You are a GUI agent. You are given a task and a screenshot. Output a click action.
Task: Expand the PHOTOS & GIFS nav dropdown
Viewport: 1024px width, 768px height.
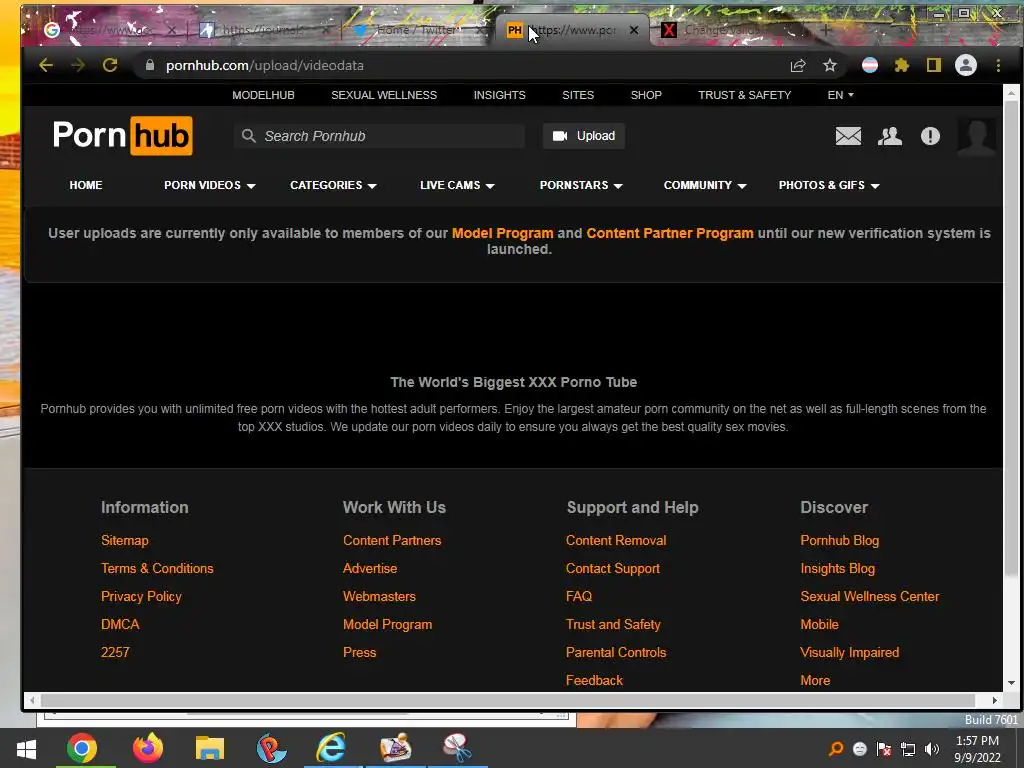pyautogui.click(x=829, y=185)
